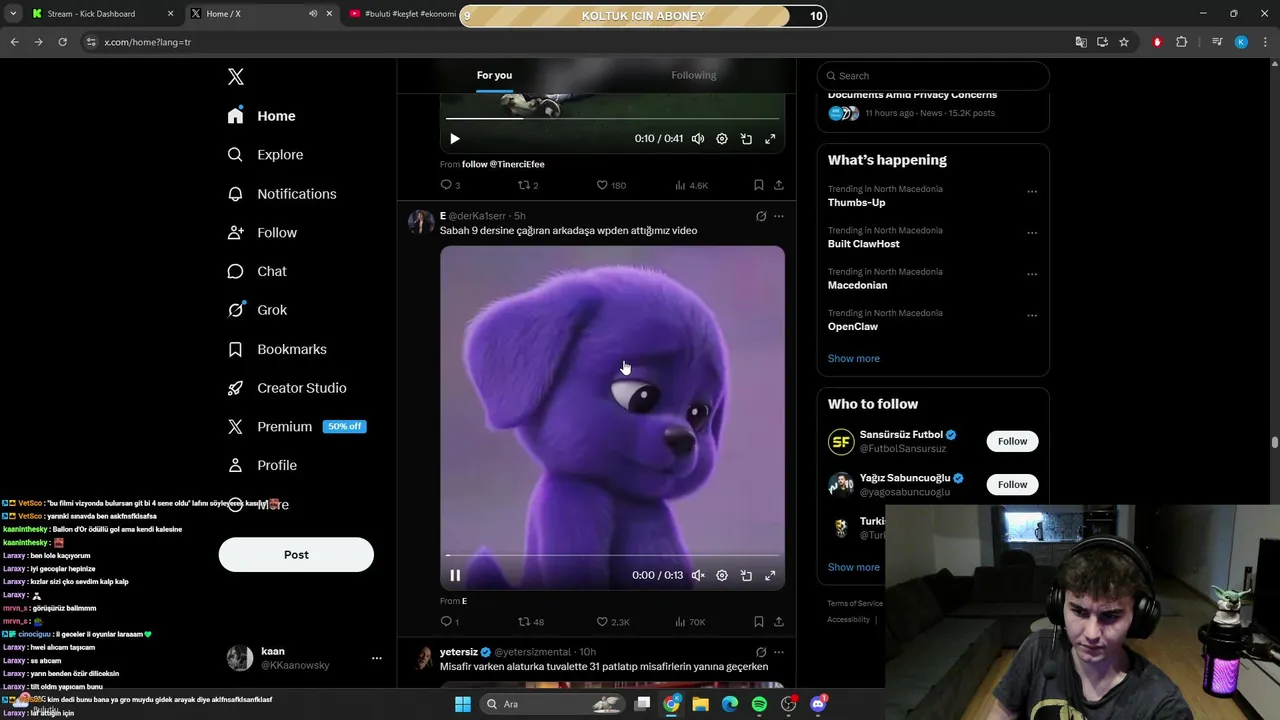Go to Home in sidebar
1280x720 pixels.
point(261,116)
